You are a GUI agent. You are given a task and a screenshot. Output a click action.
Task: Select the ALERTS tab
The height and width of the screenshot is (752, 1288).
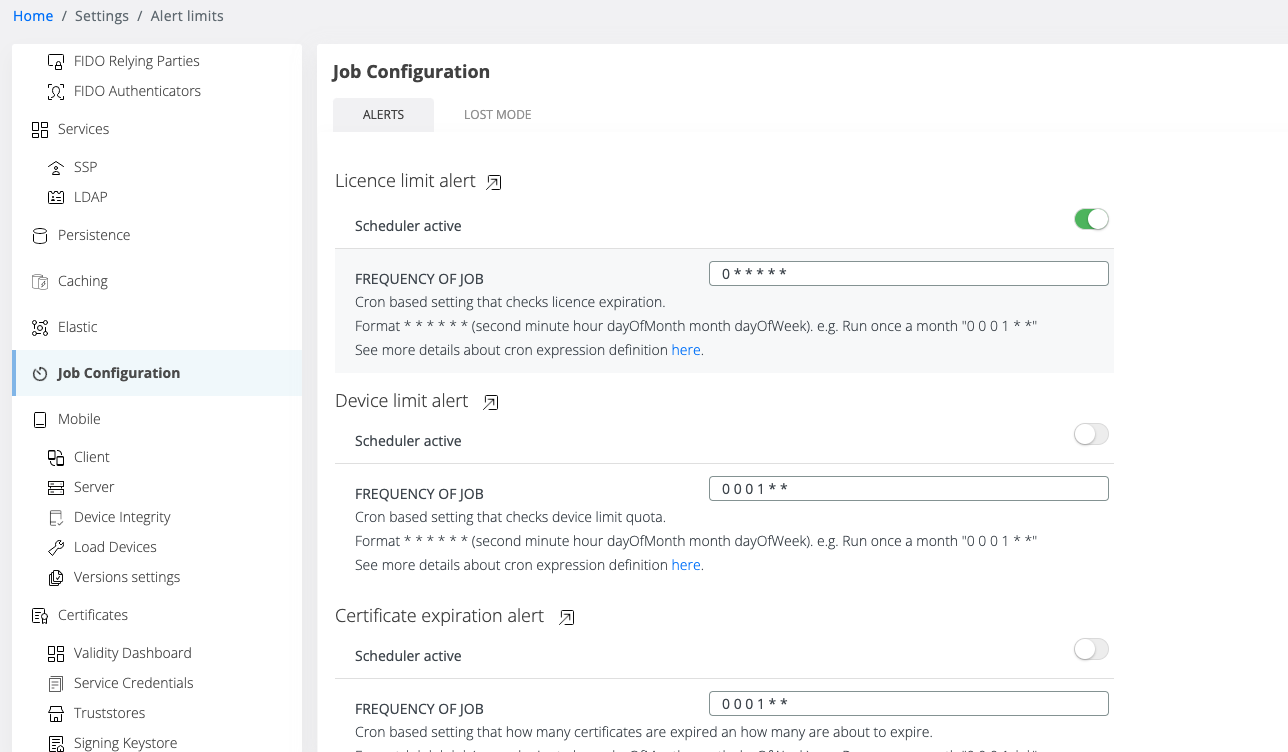383,115
